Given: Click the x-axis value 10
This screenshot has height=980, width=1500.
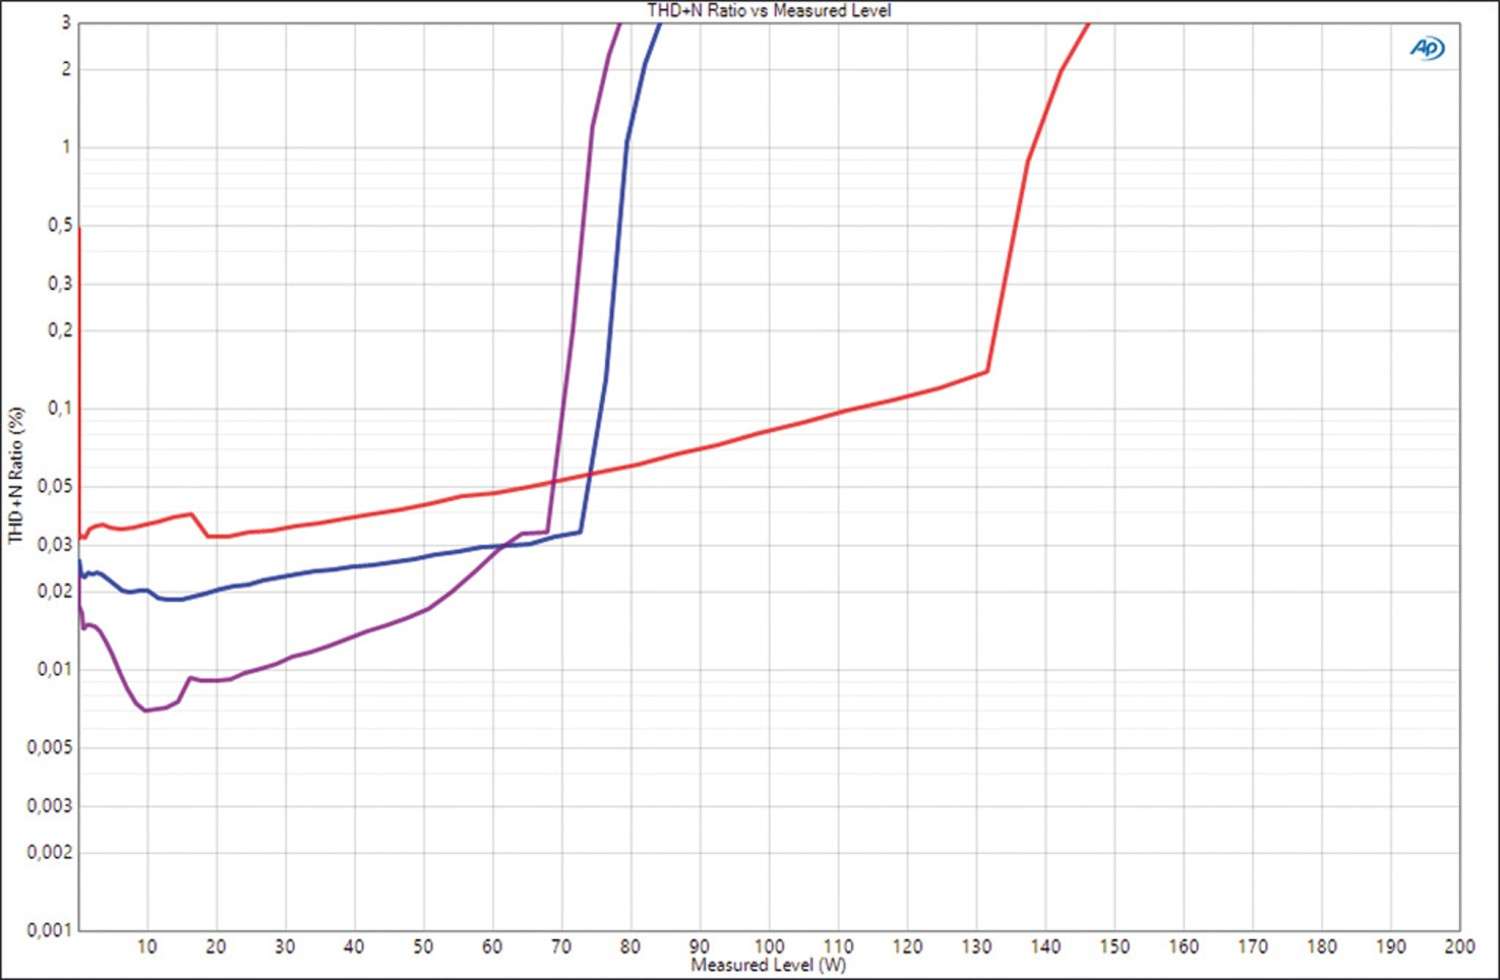Looking at the screenshot, I should 147,946.
